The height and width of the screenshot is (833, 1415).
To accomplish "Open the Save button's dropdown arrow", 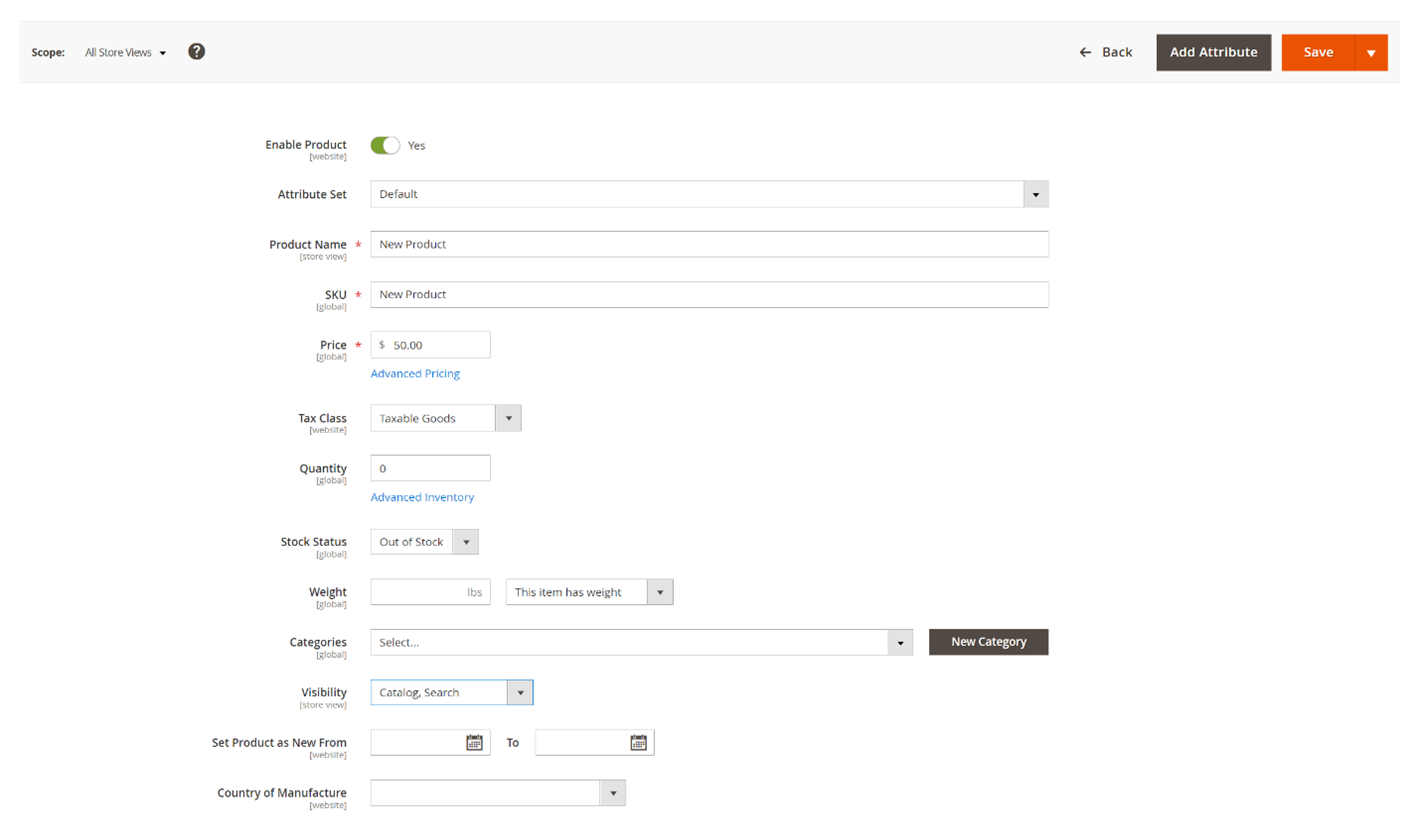I will tap(1371, 52).
